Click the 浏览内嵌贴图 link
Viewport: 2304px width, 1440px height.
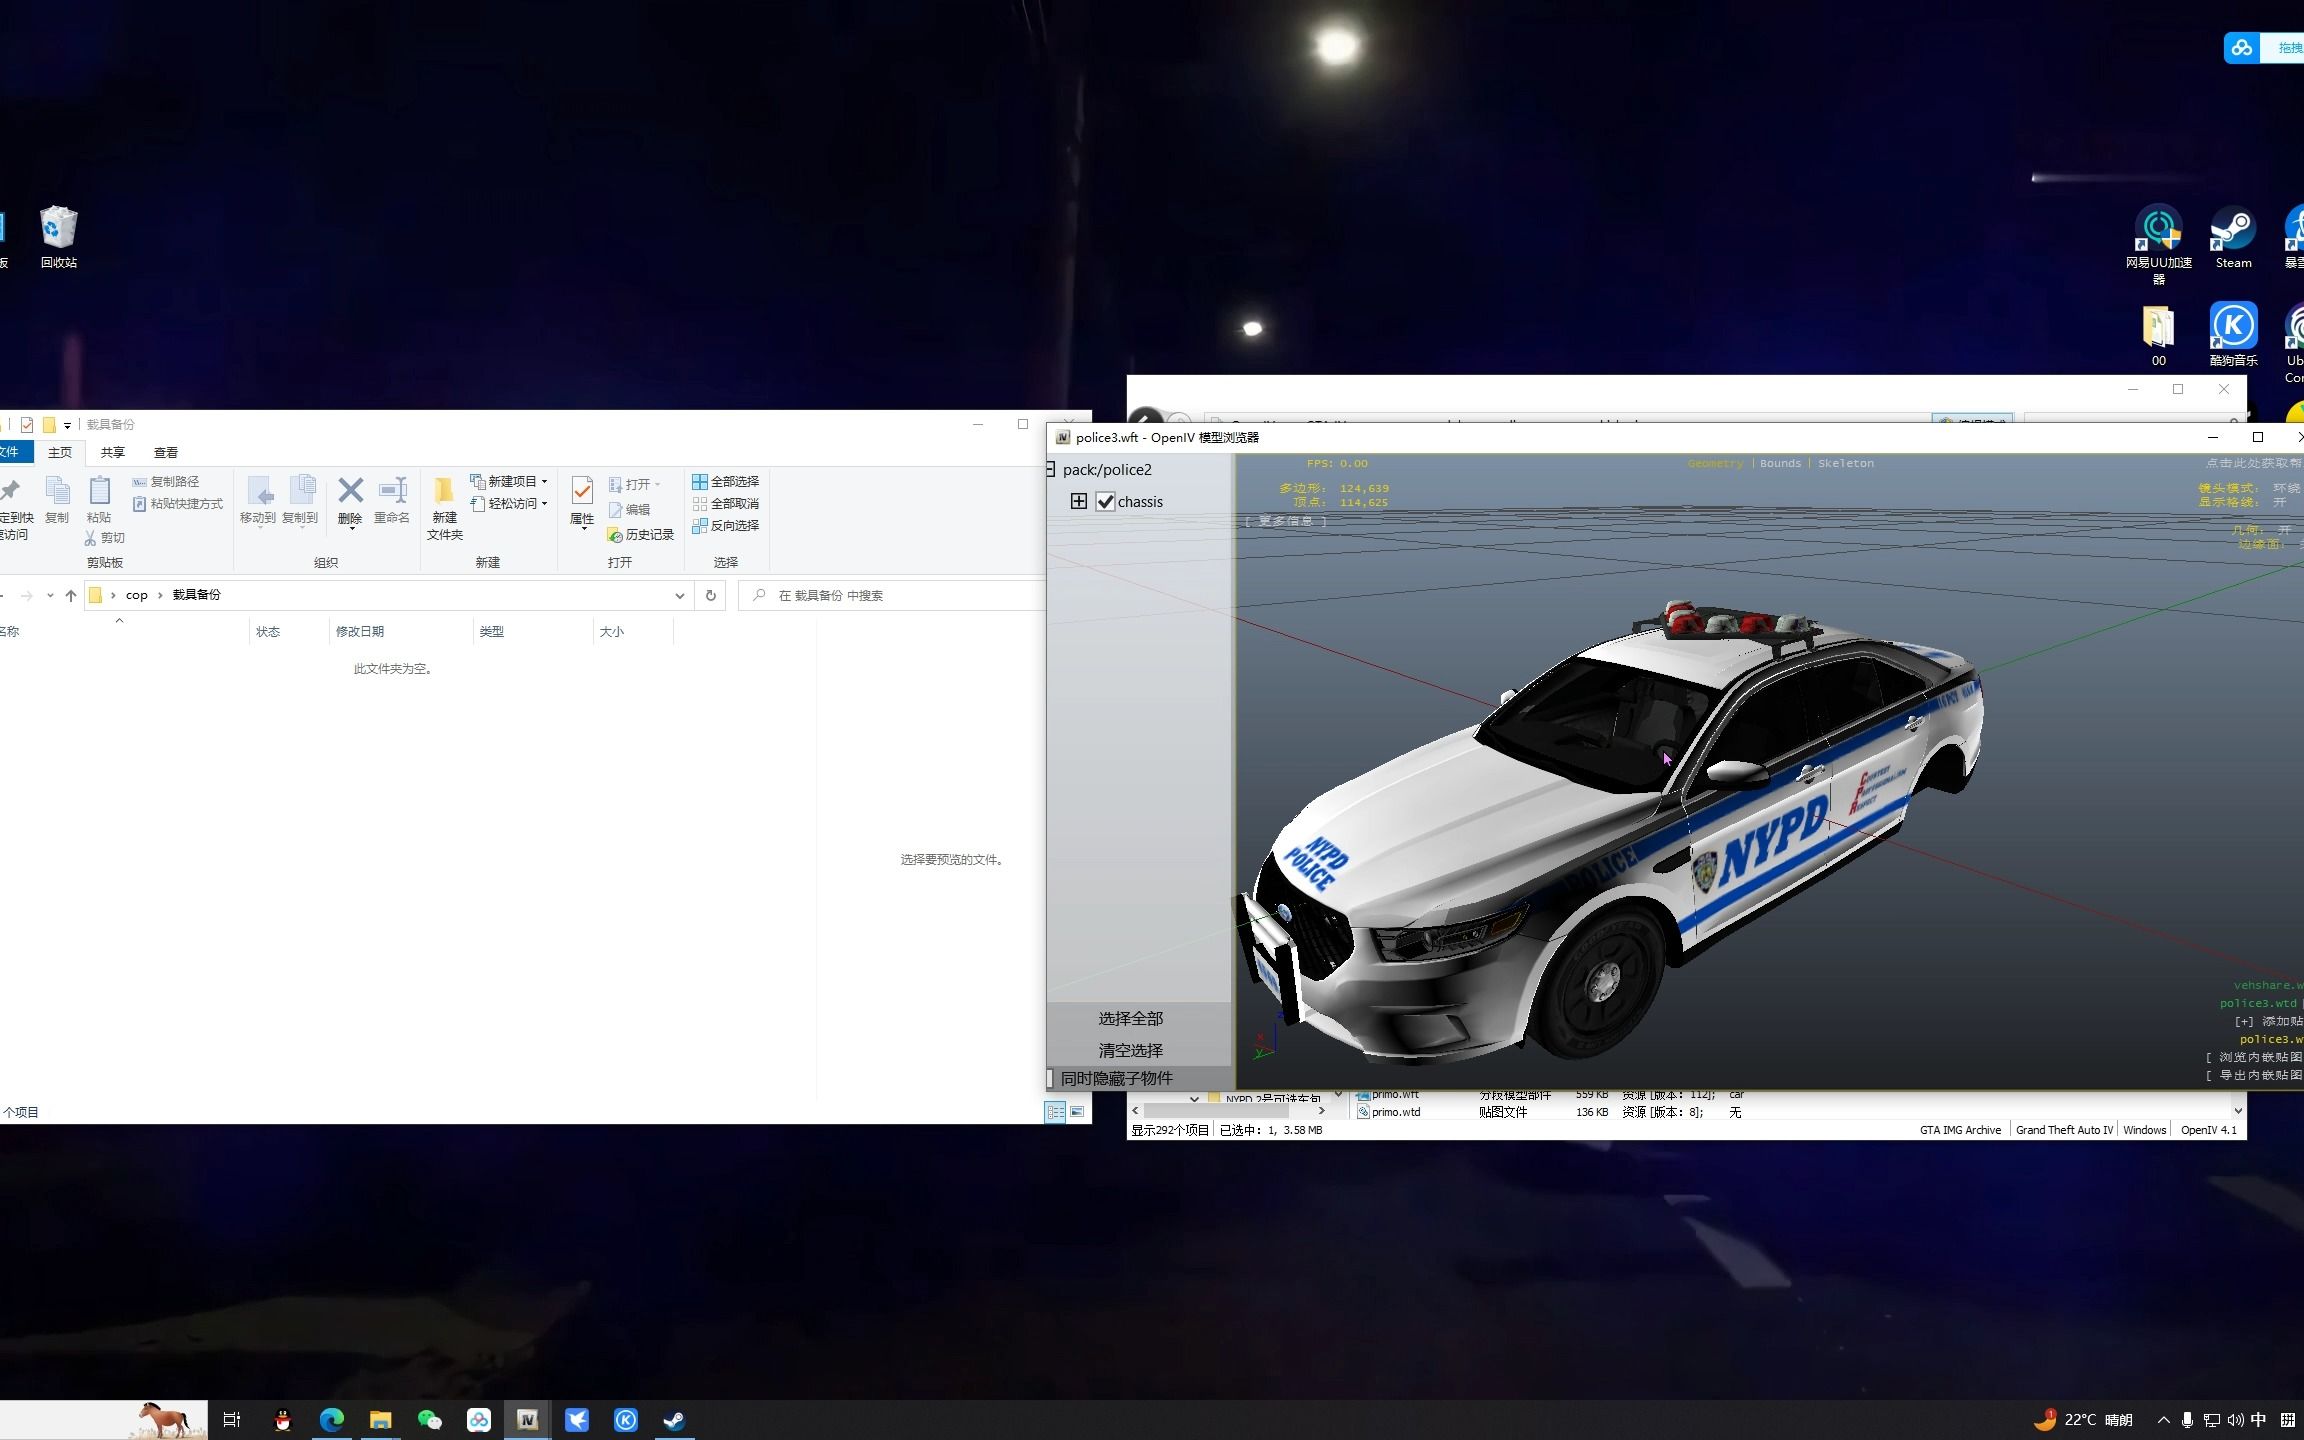pyautogui.click(x=2254, y=1057)
